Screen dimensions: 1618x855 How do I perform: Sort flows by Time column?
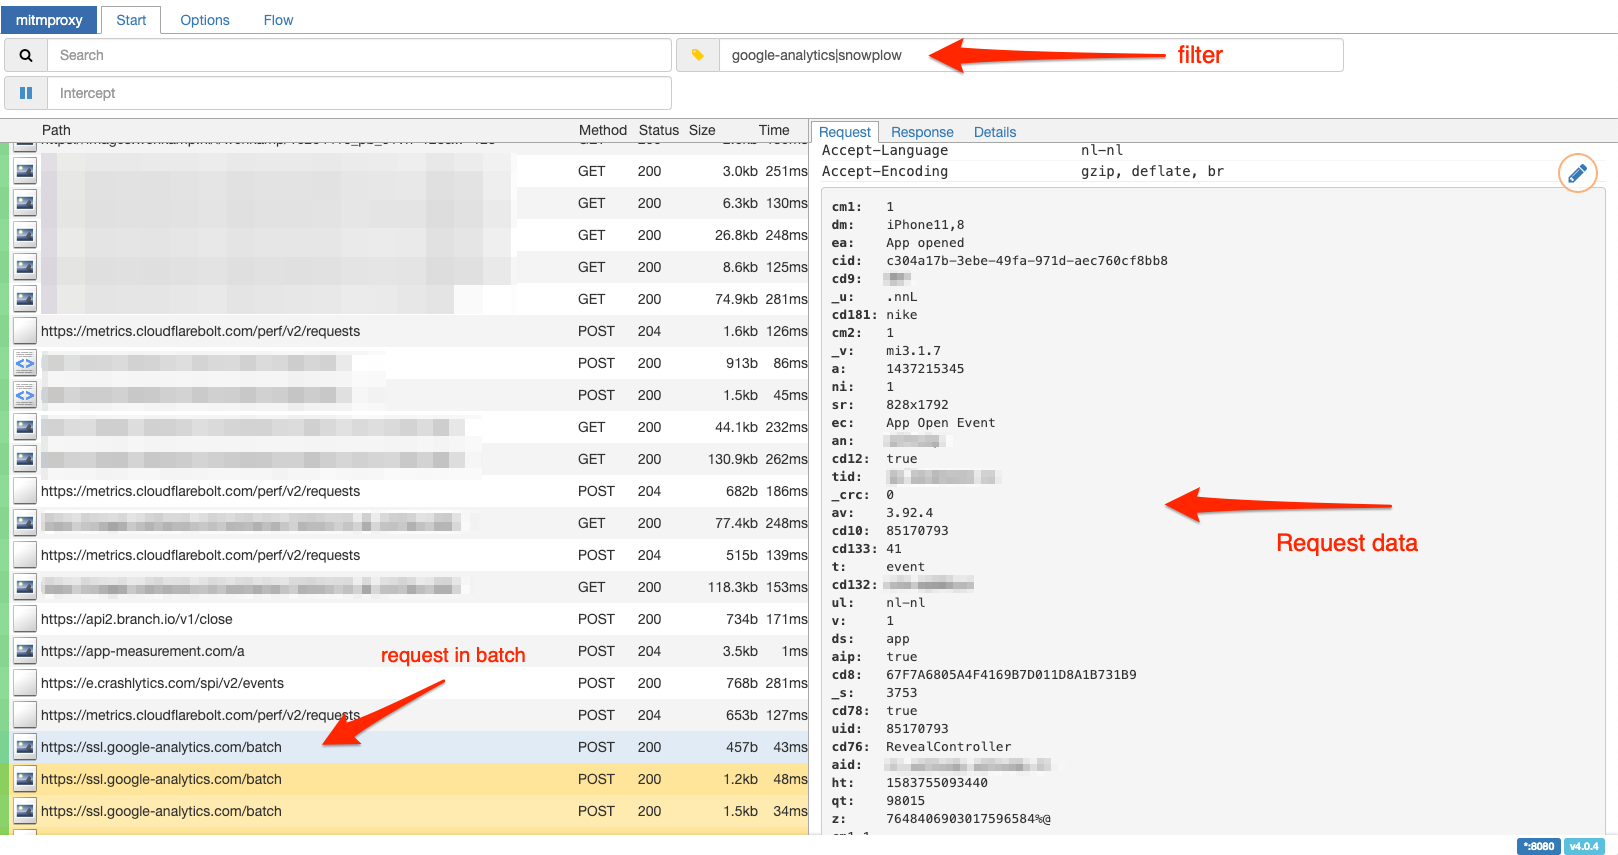774,130
